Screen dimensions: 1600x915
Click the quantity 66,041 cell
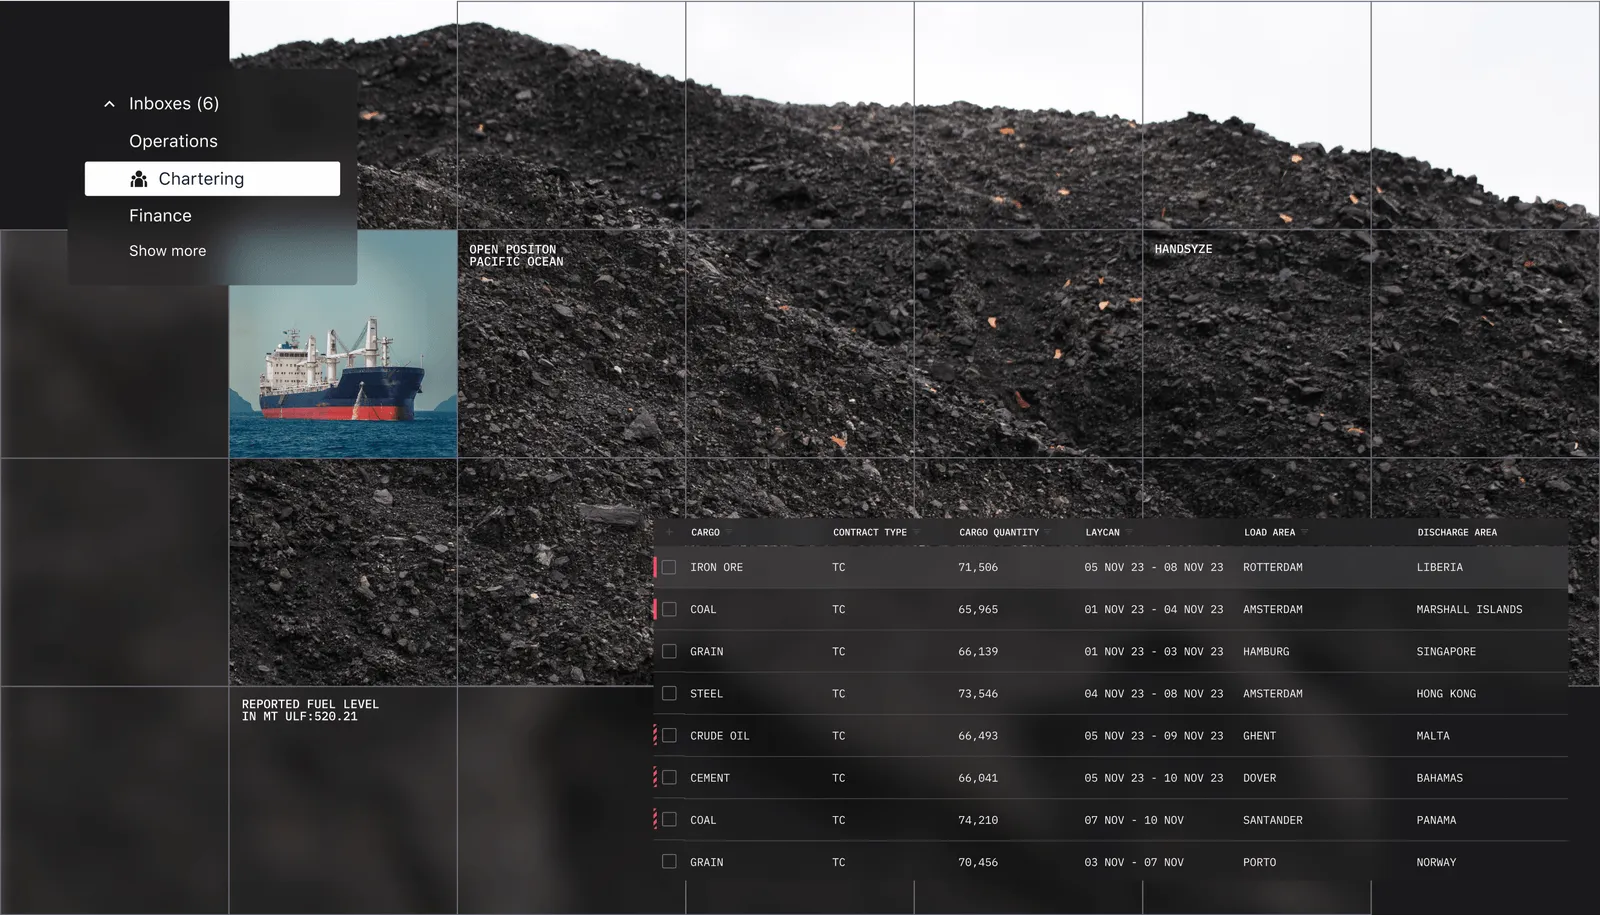coord(978,777)
